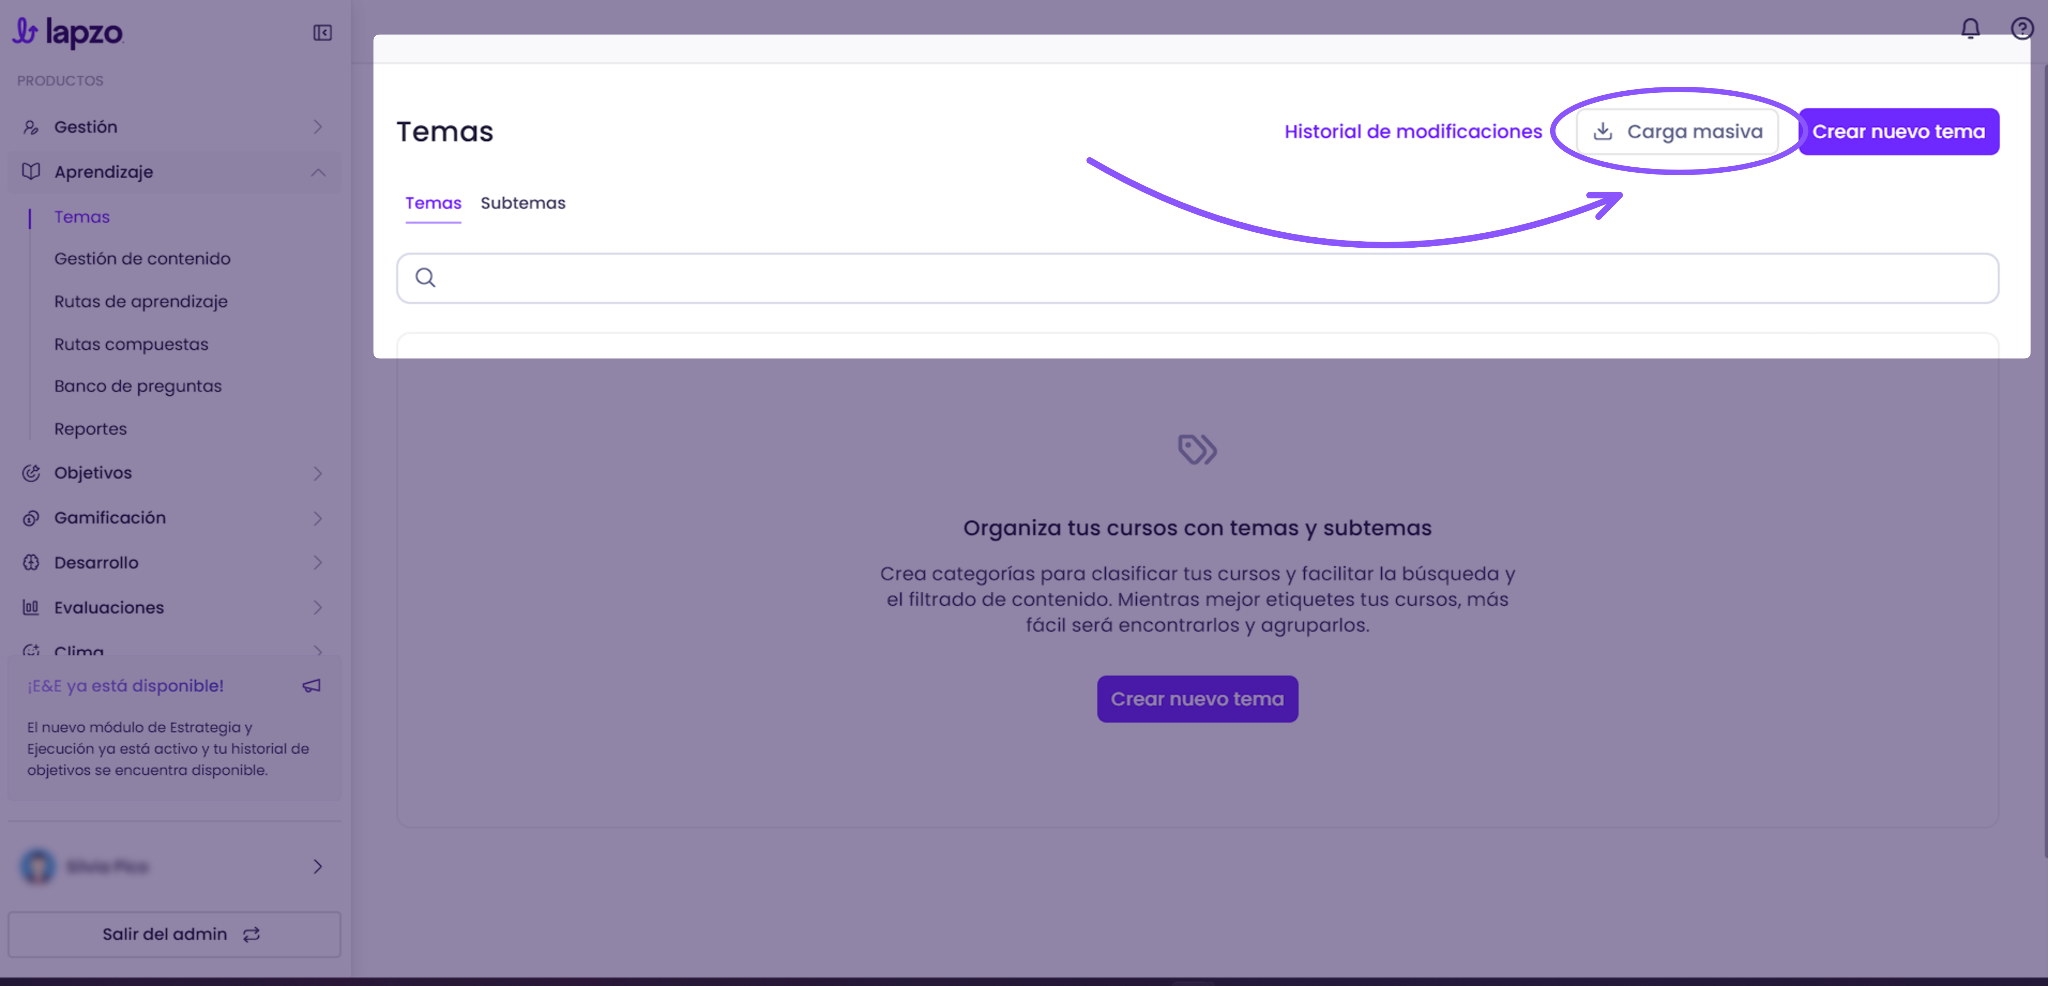Switch to the Subtemas tab
This screenshot has height=986, width=2048.
tap(523, 203)
